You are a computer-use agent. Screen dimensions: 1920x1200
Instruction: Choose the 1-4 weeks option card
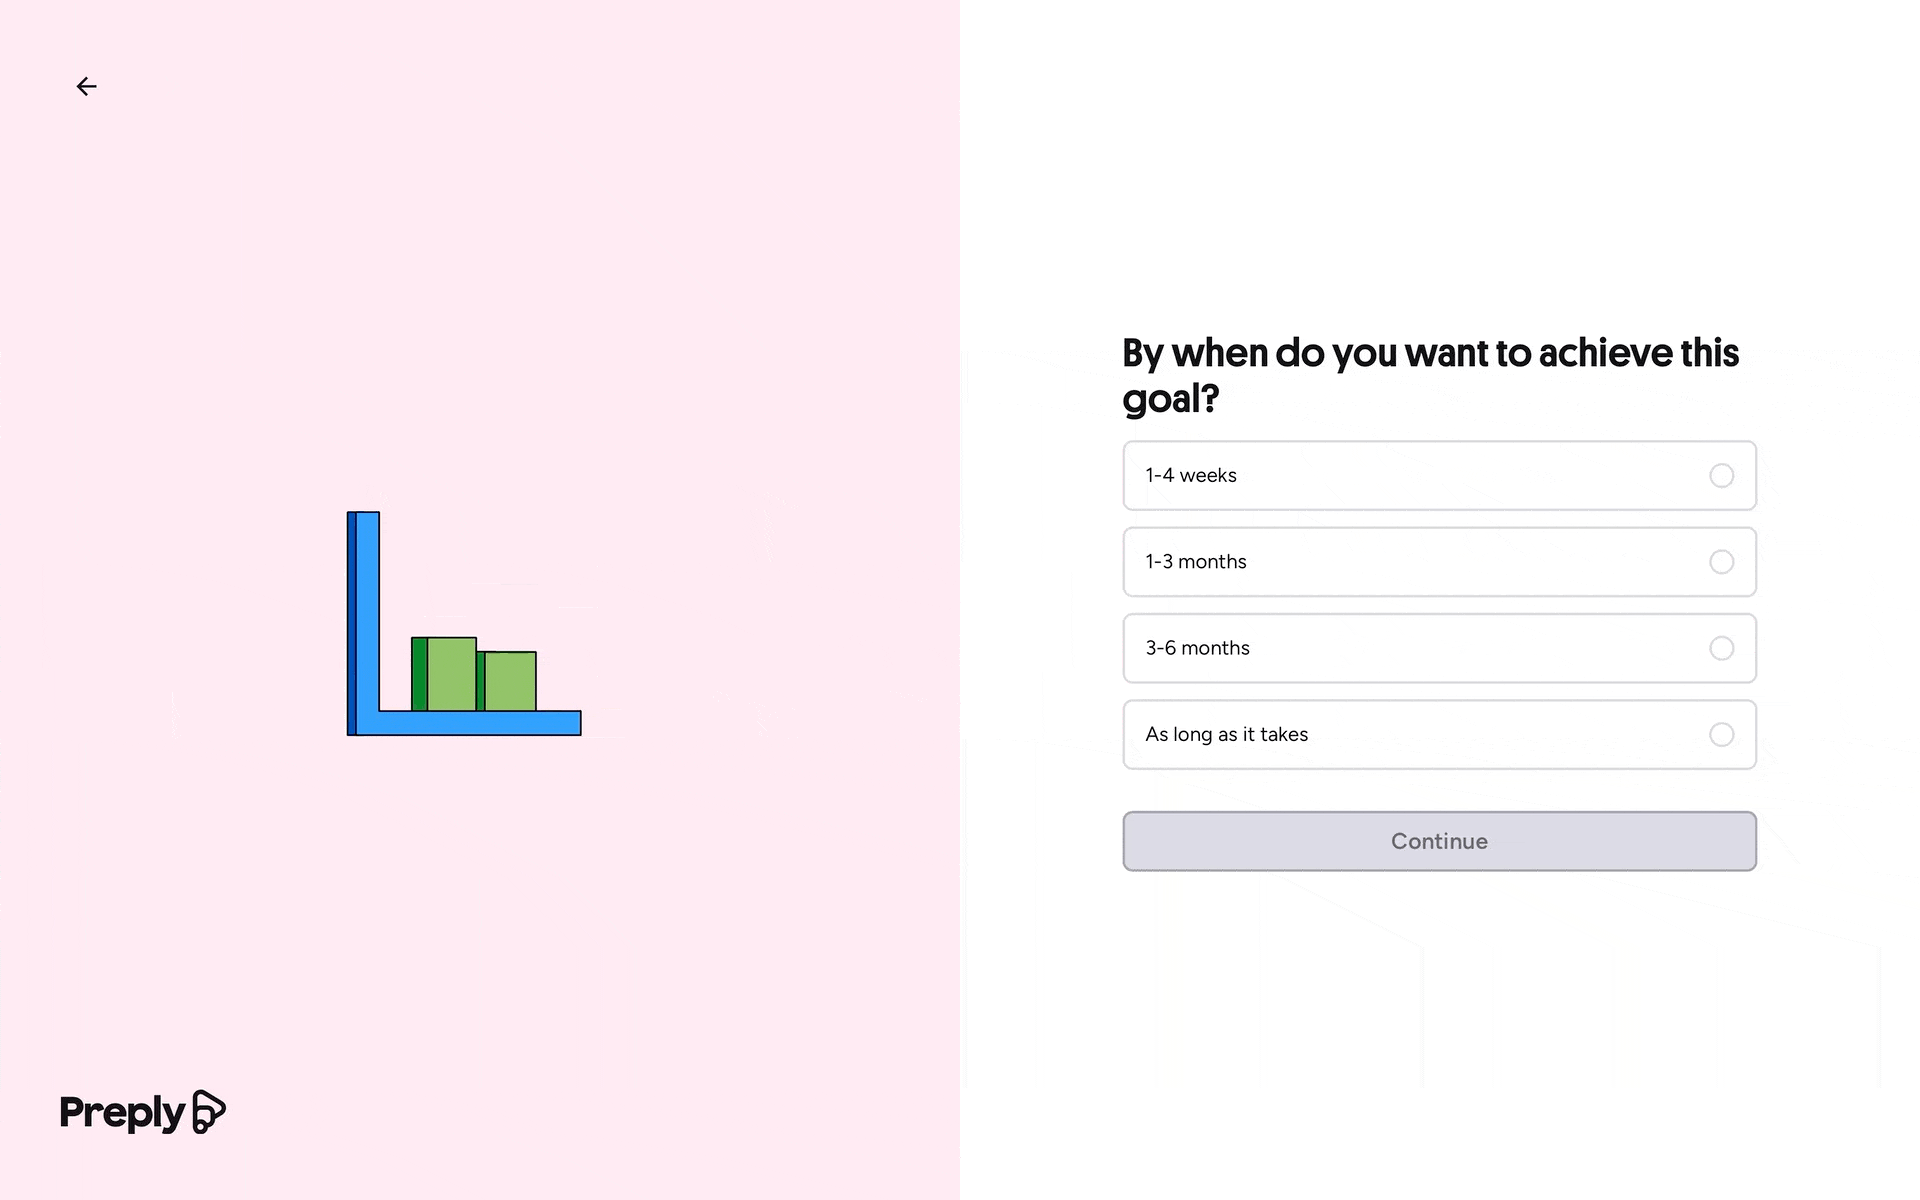[x=1439, y=476]
